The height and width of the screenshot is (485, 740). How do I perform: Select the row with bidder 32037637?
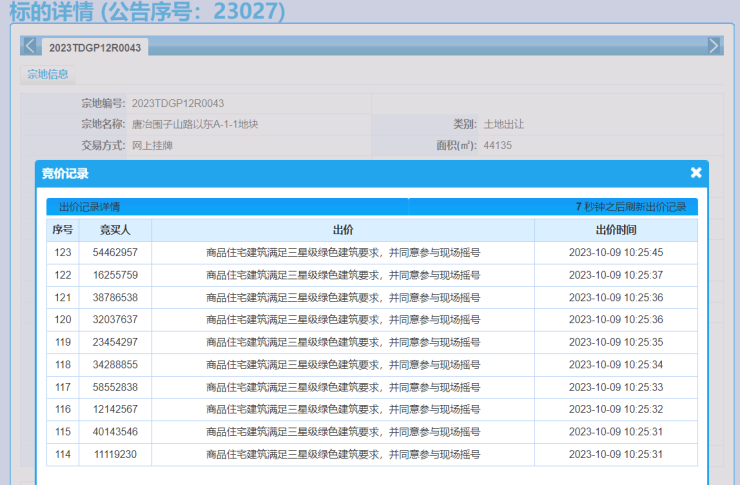[115, 320]
